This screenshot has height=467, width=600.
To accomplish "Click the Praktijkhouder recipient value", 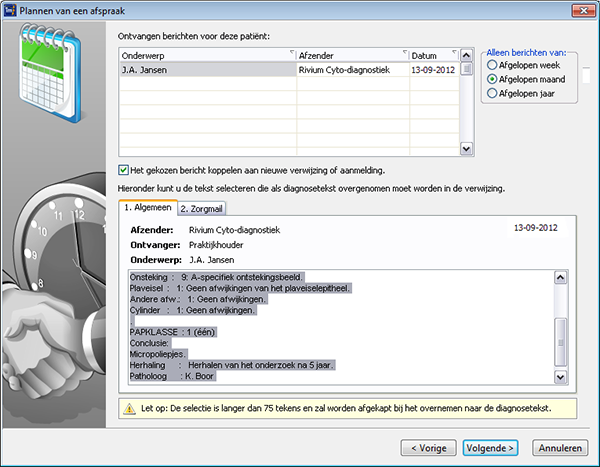I will pyautogui.click(x=216, y=245).
